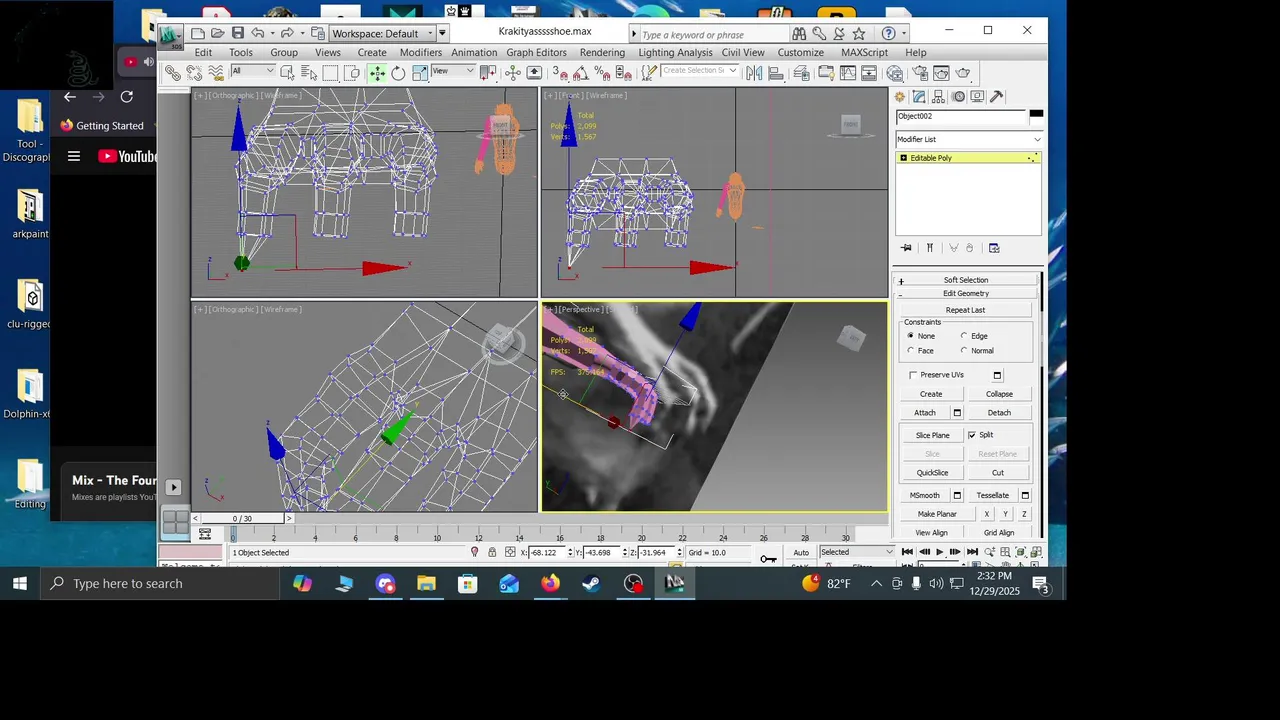
Task: Click the Object002 black color swatch
Action: (1036, 116)
